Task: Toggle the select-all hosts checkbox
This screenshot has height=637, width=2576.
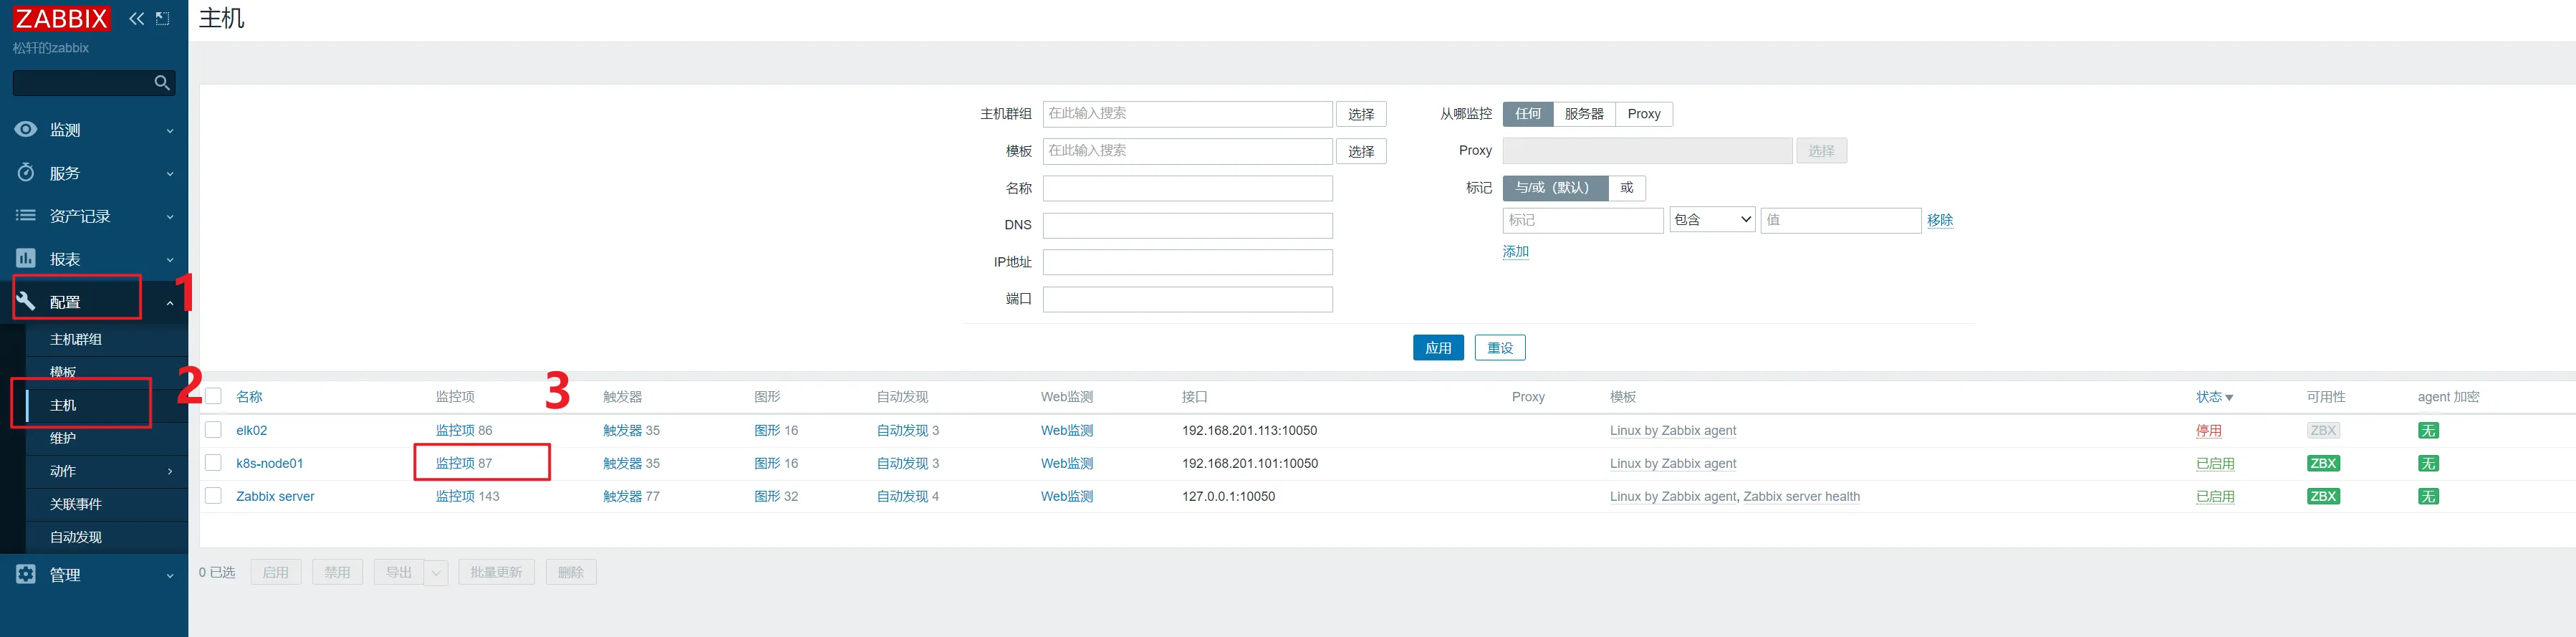Action: point(213,396)
